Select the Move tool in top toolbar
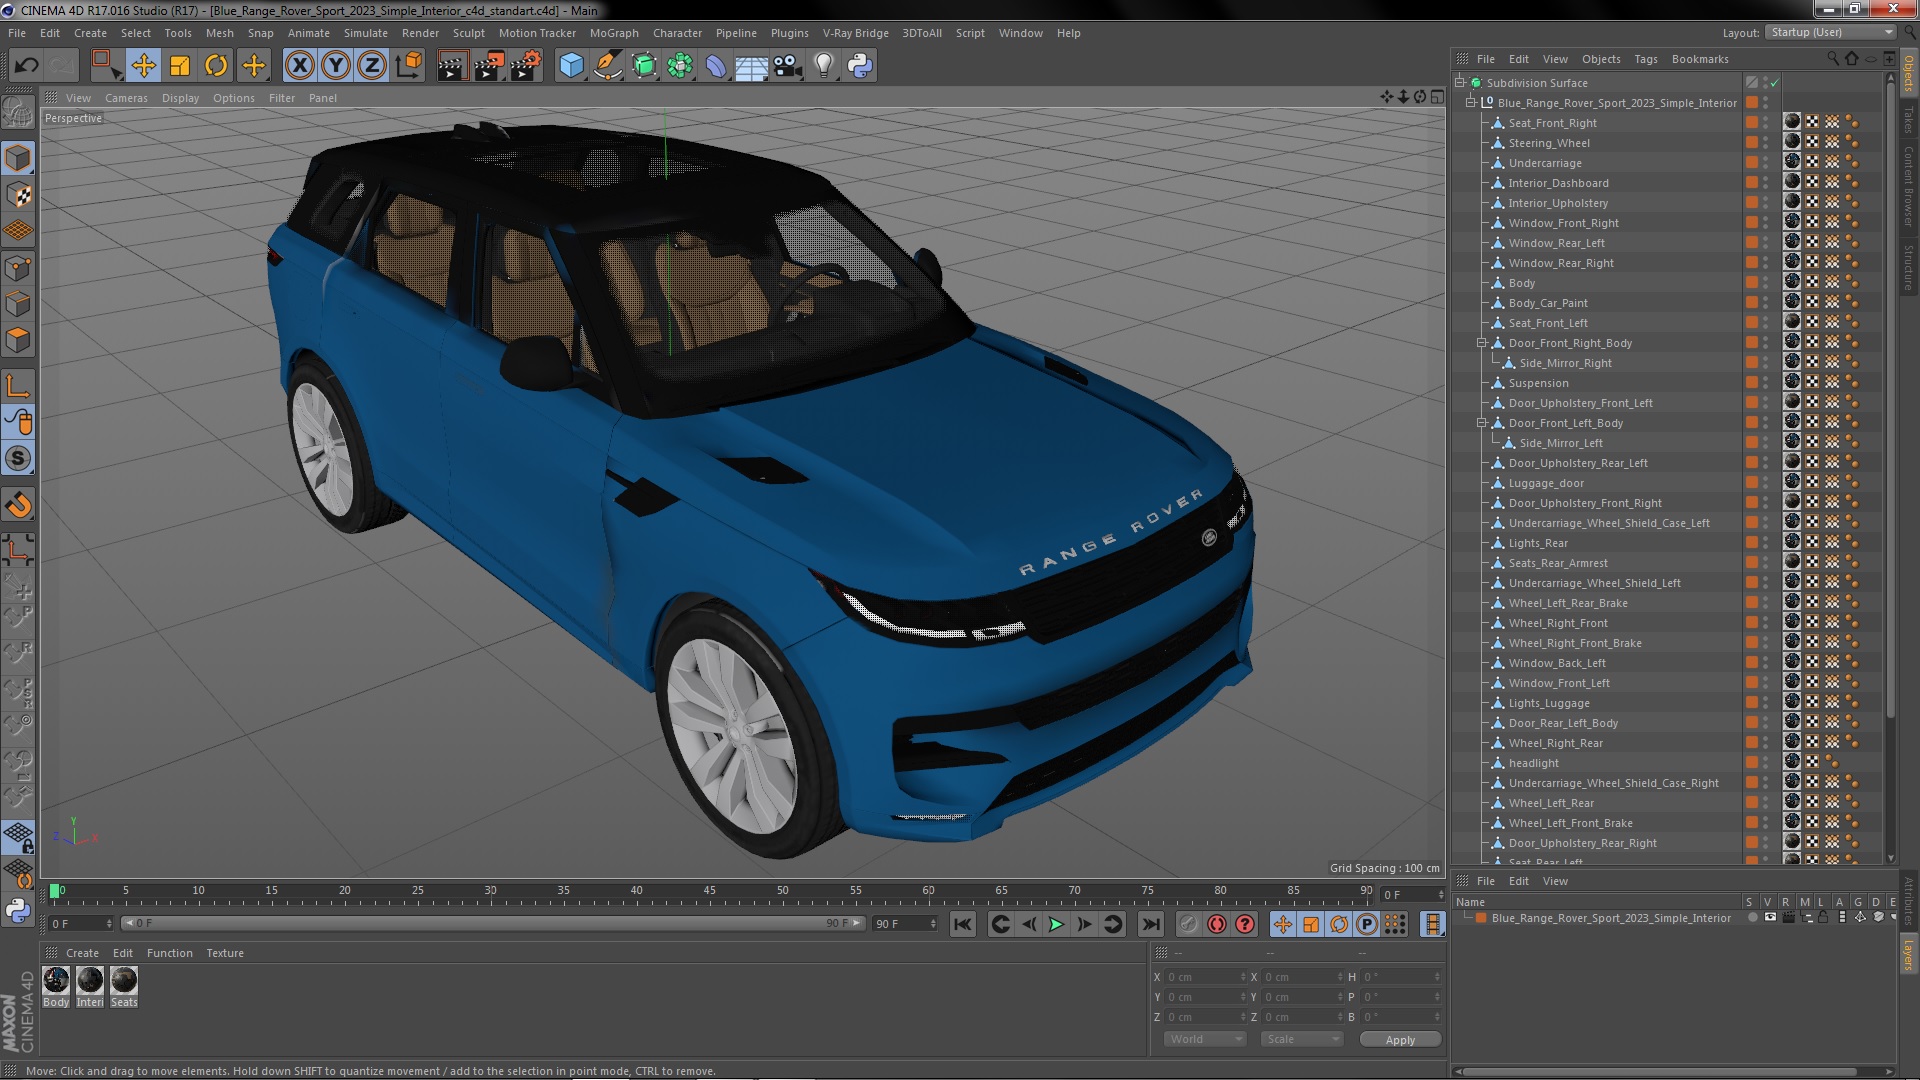Image resolution: width=1920 pixels, height=1080 pixels. (x=143, y=66)
